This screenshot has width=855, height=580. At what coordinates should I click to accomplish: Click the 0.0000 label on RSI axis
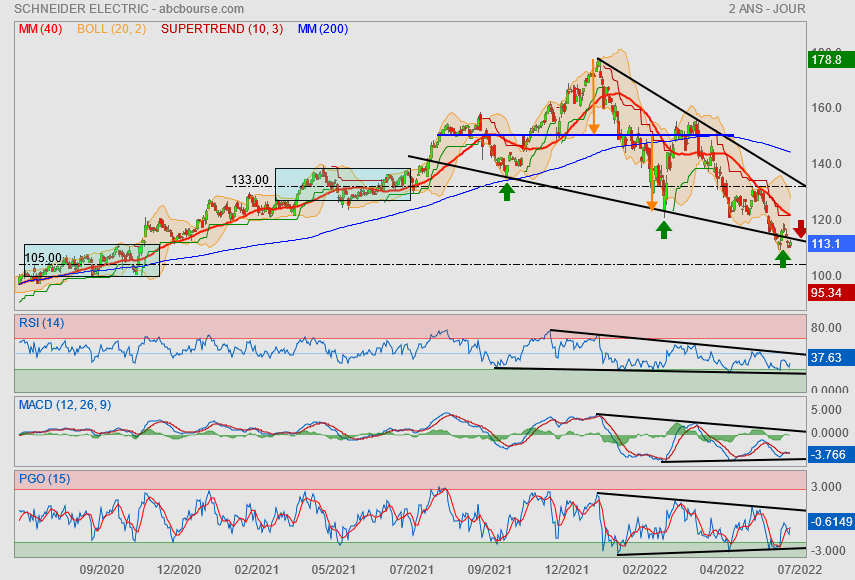click(x=829, y=389)
